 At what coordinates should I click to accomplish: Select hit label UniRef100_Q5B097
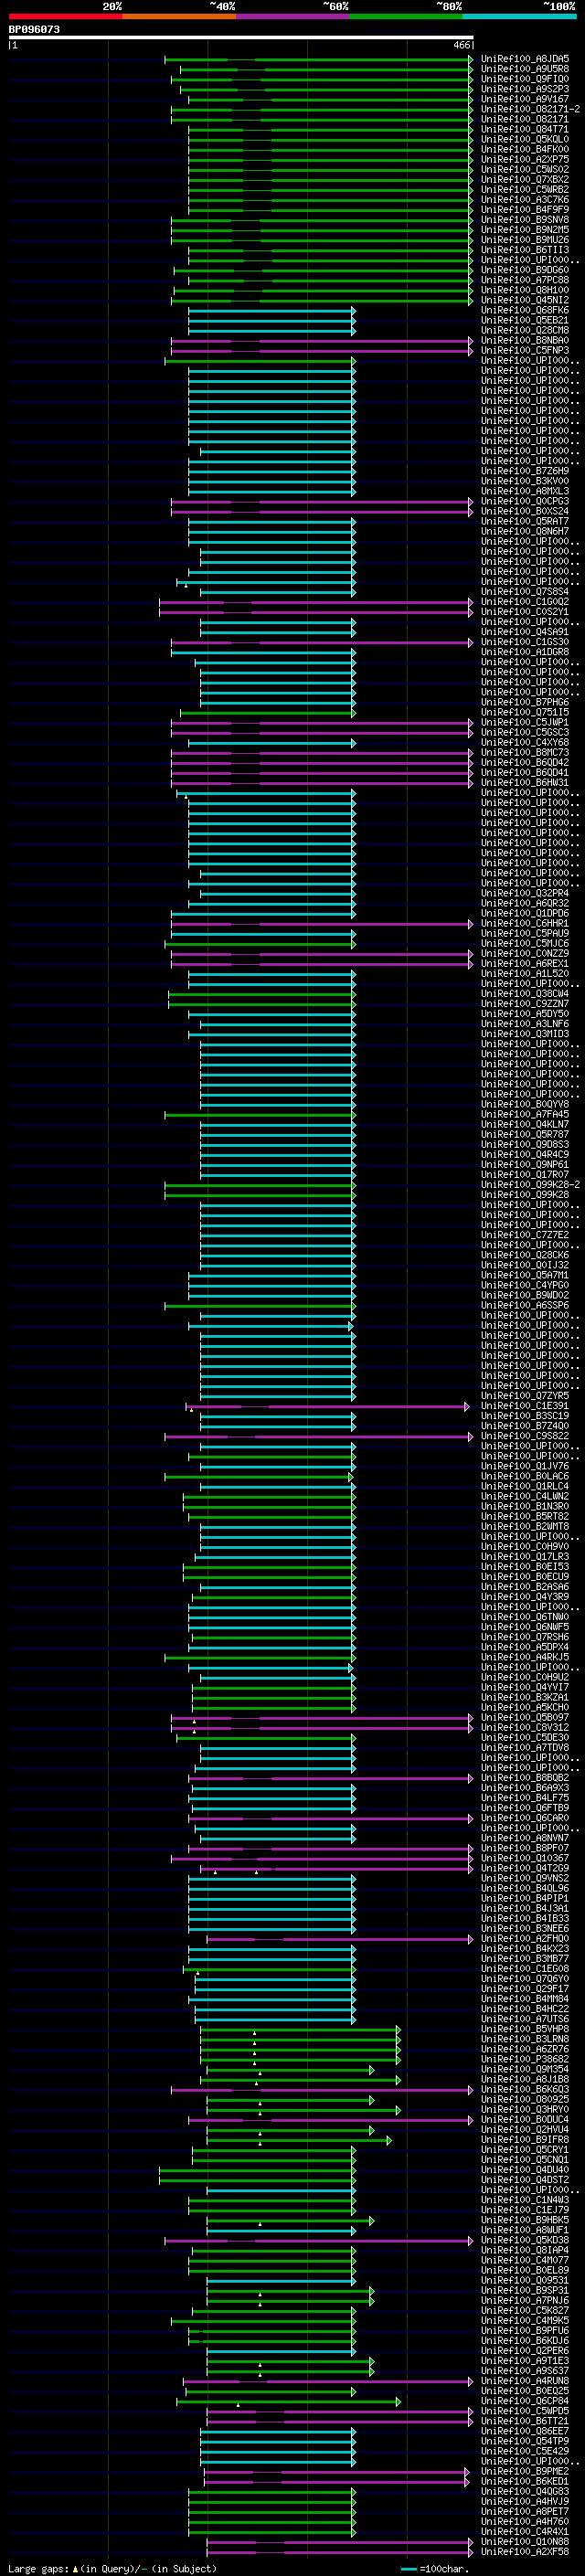(x=525, y=1718)
